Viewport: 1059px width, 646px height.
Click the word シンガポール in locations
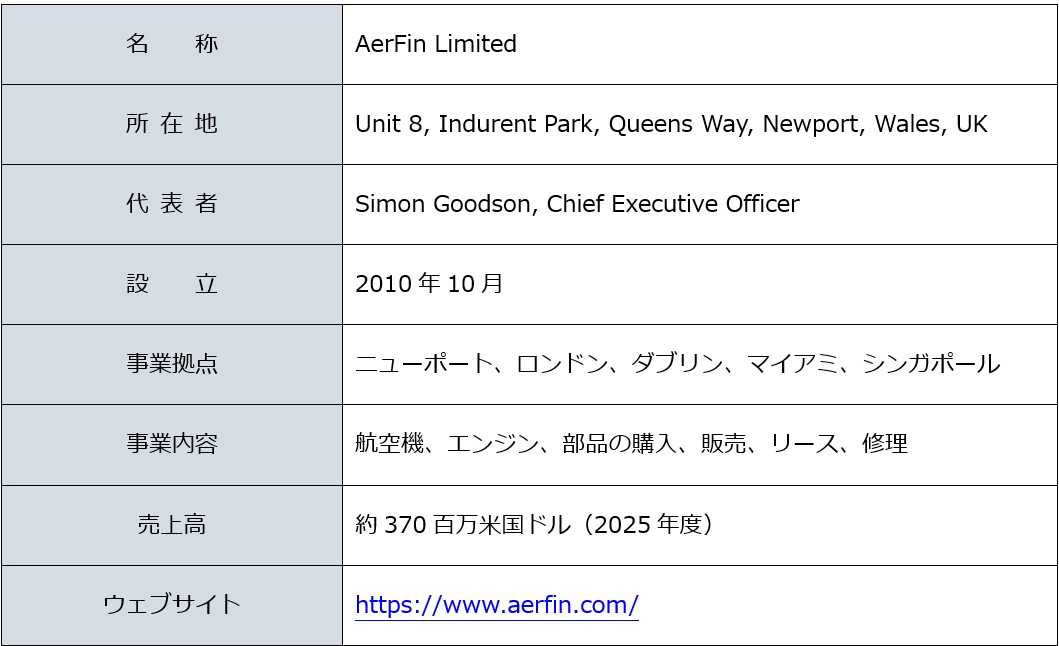pyautogui.click(x=931, y=364)
